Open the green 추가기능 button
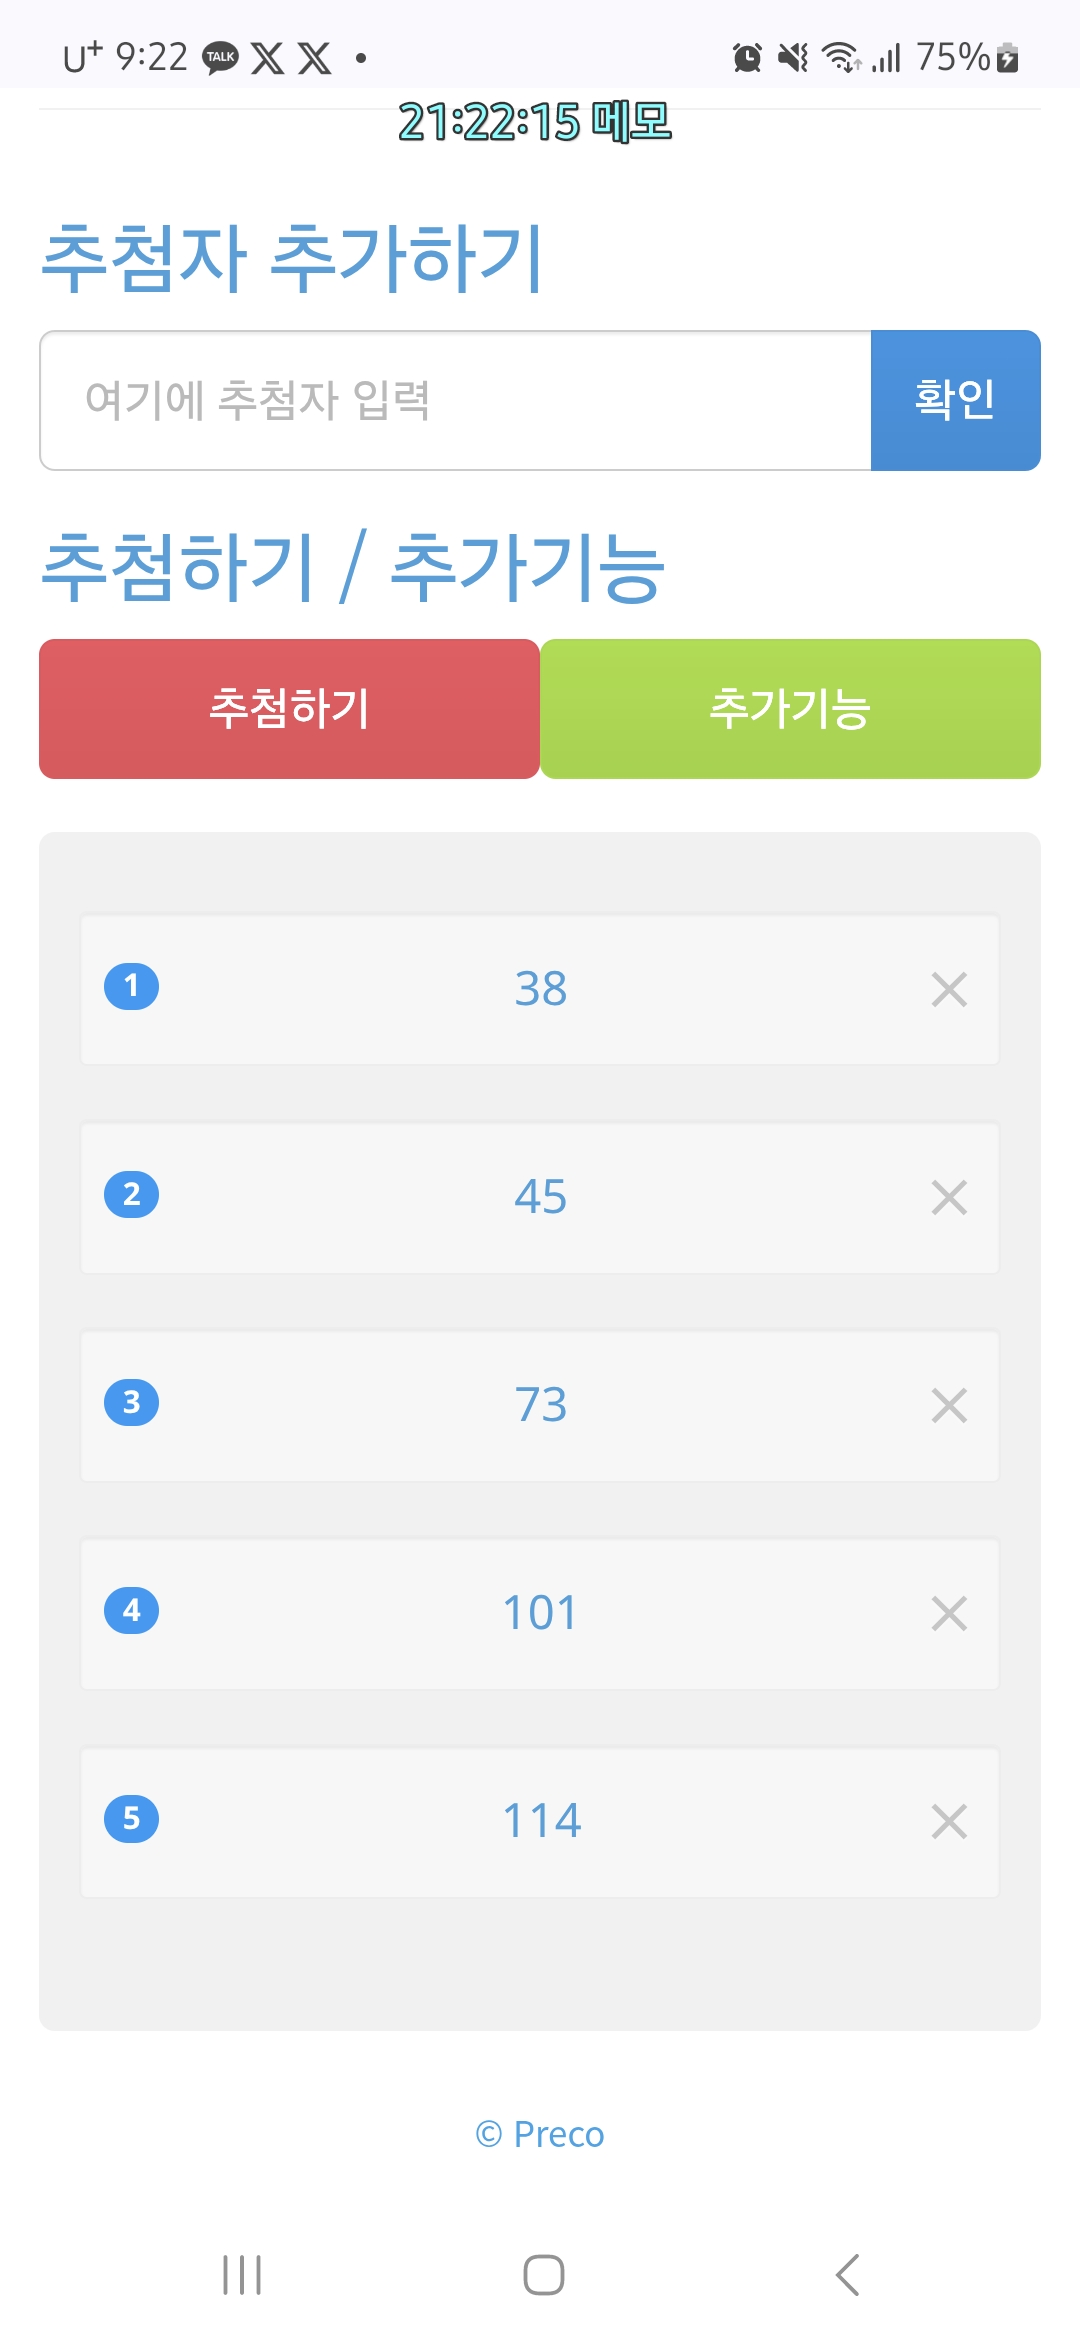The width and height of the screenshot is (1080, 2340). click(790, 709)
